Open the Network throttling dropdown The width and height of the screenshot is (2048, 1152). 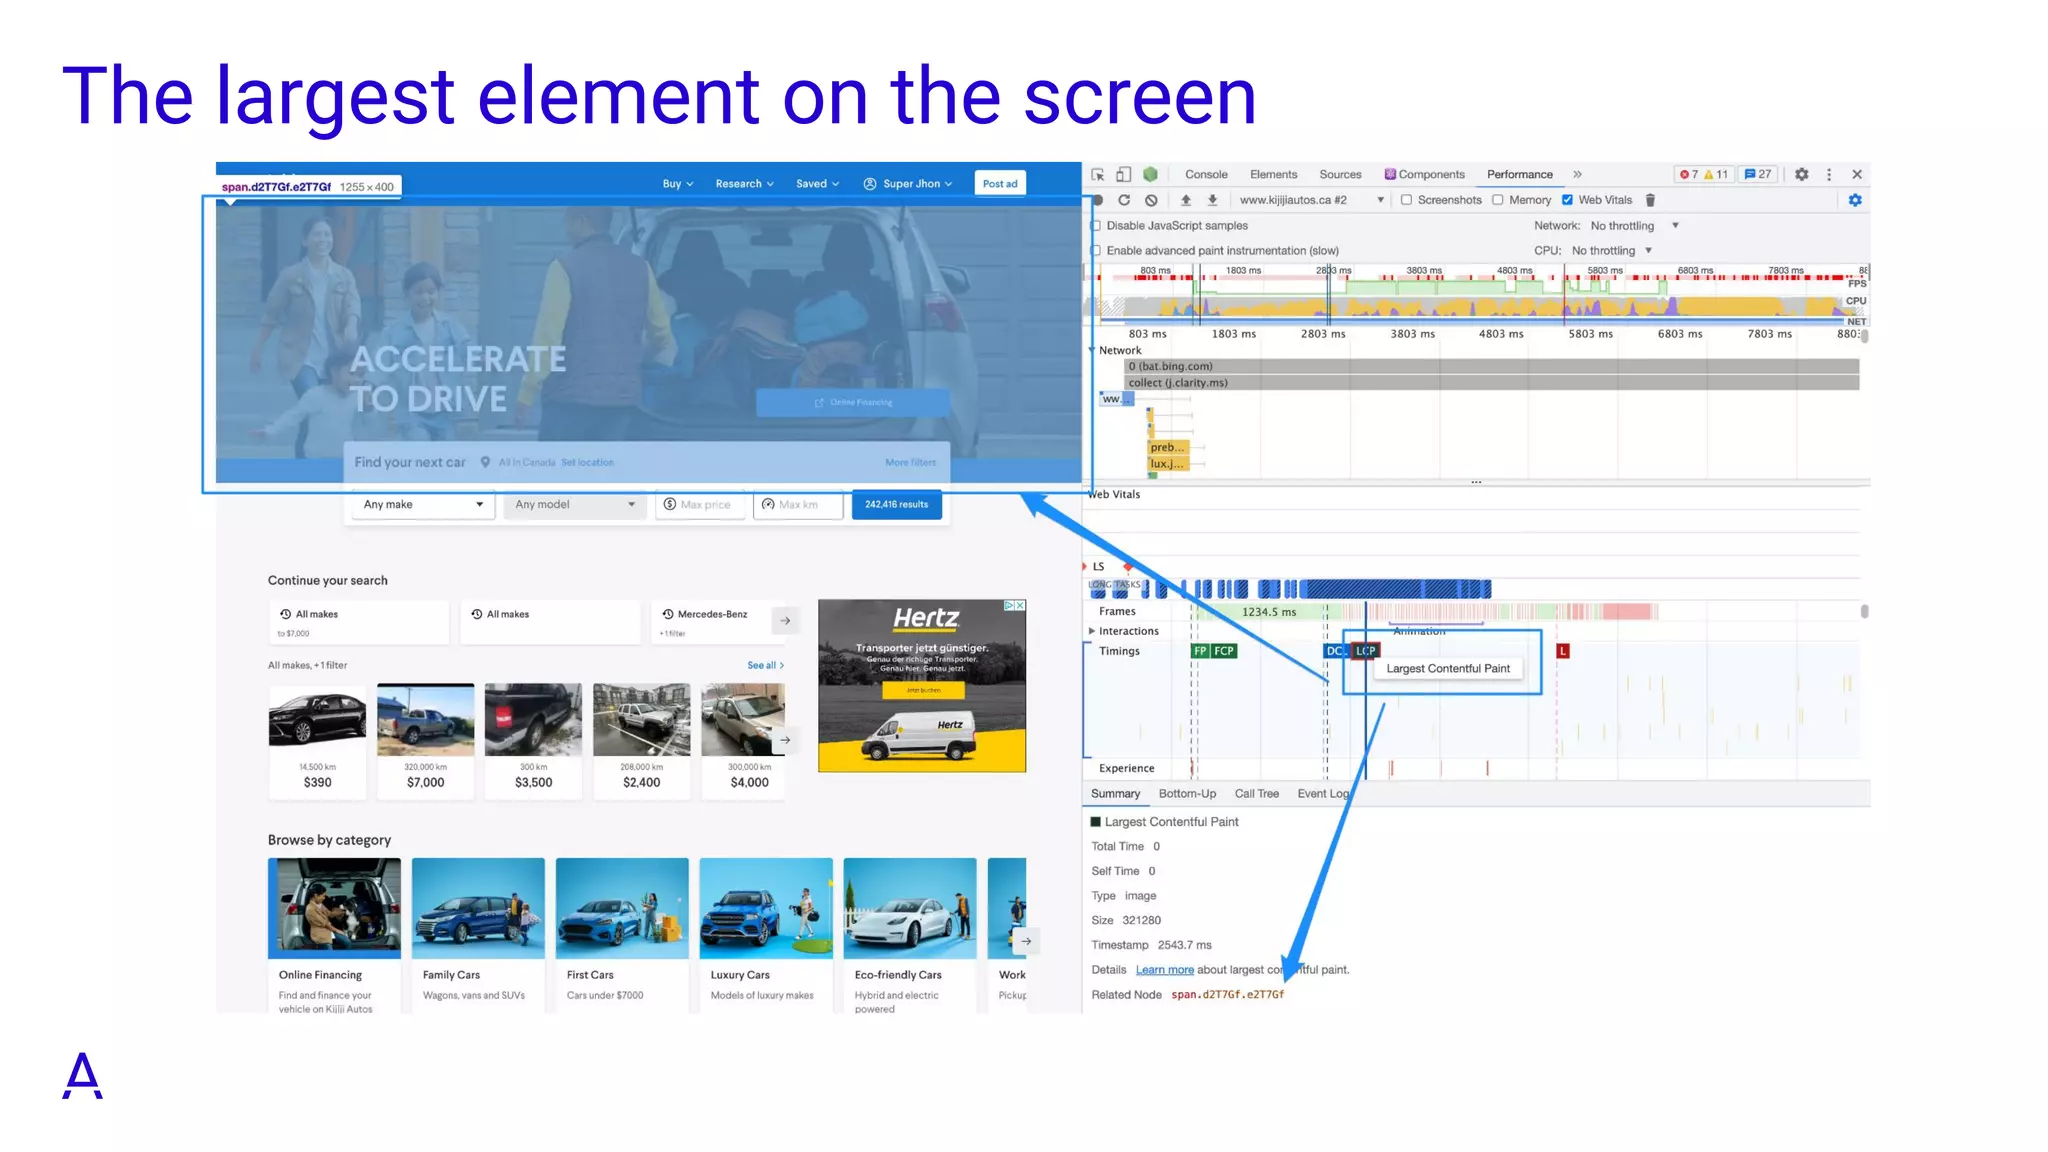click(1635, 226)
